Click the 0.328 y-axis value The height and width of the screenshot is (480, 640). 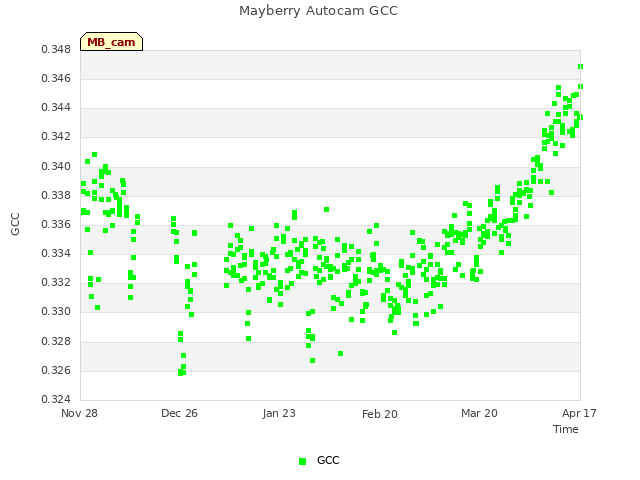(x=56, y=341)
